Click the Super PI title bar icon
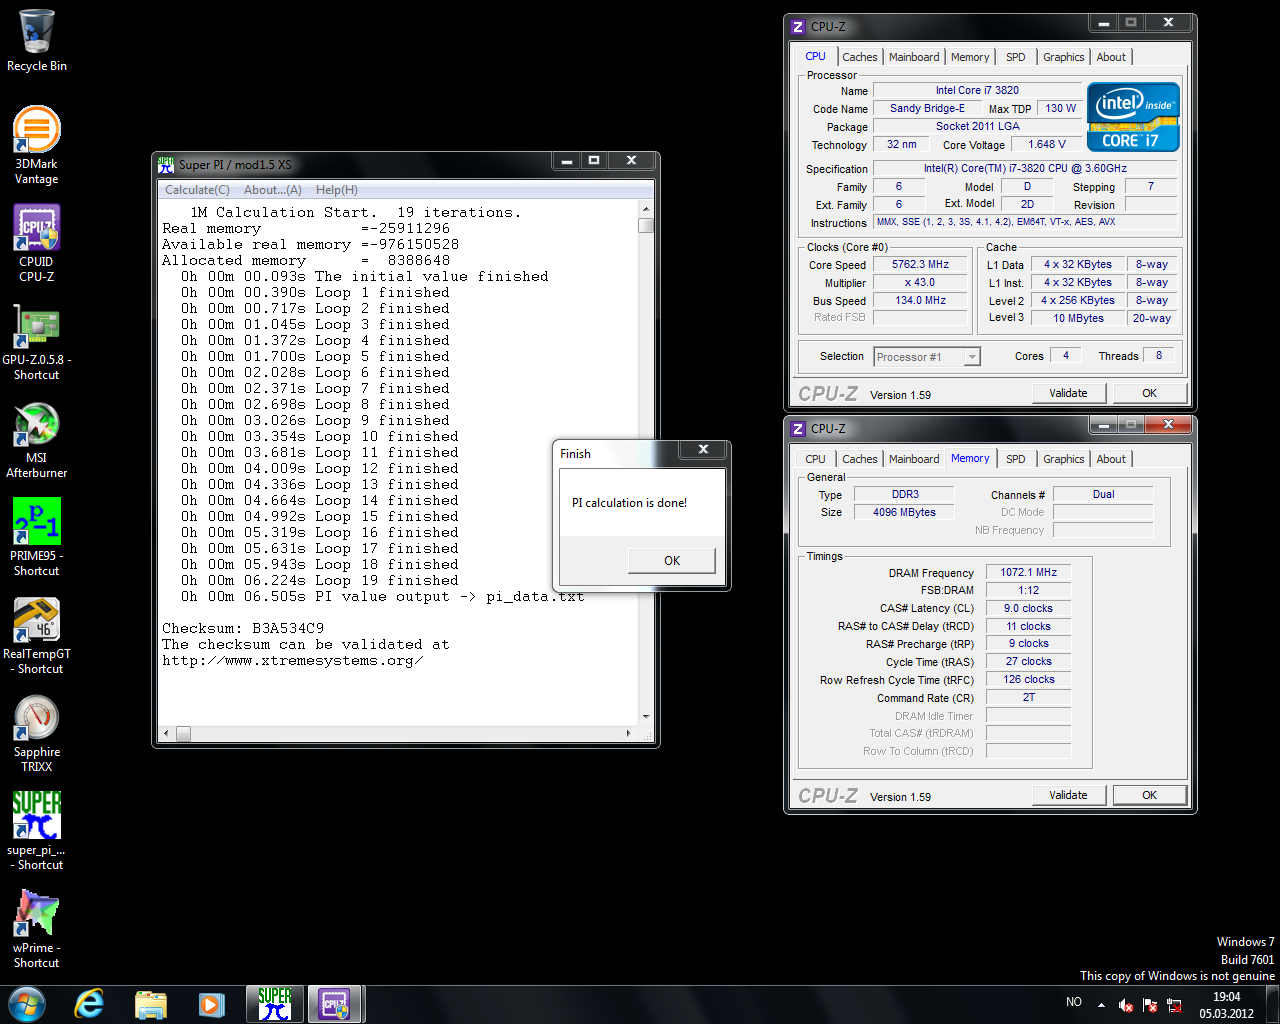The image size is (1280, 1024). point(166,165)
